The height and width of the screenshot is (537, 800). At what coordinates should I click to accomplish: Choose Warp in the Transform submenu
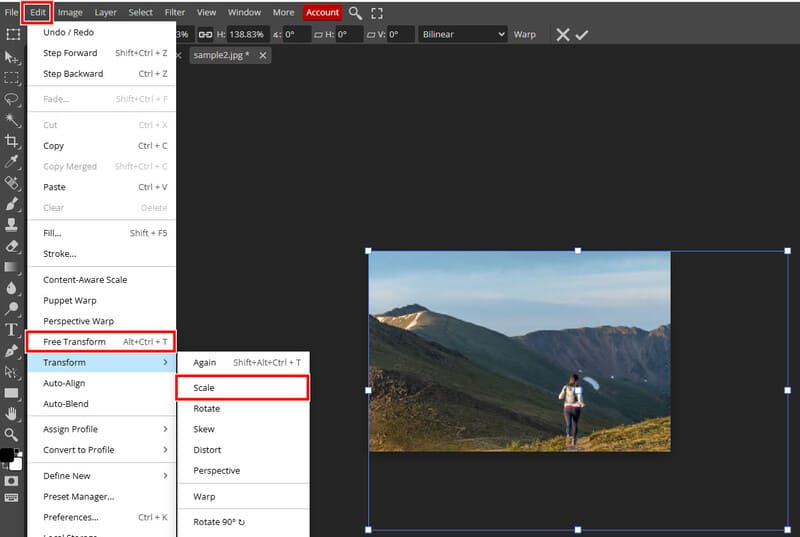[x=243, y=496]
